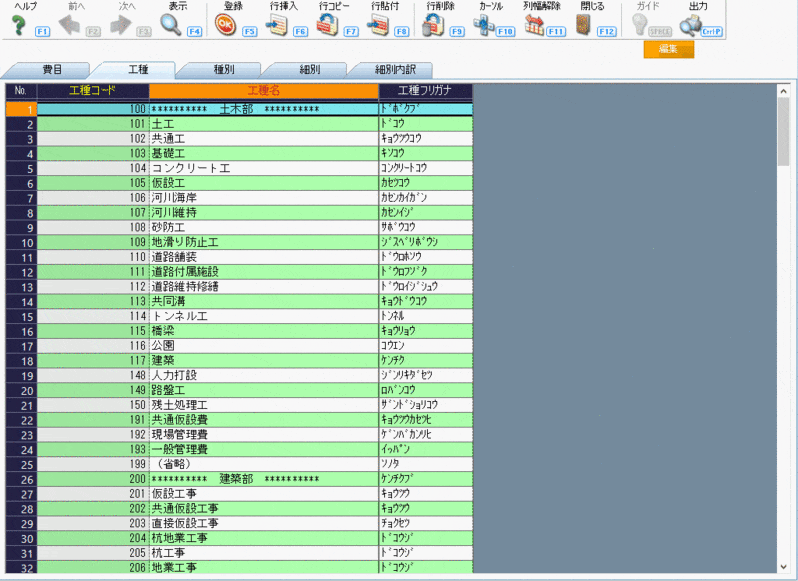Image resolution: width=798 pixels, height=581 pixels.
Task: Select the 共通工 name cell
Action: point(264,138)
